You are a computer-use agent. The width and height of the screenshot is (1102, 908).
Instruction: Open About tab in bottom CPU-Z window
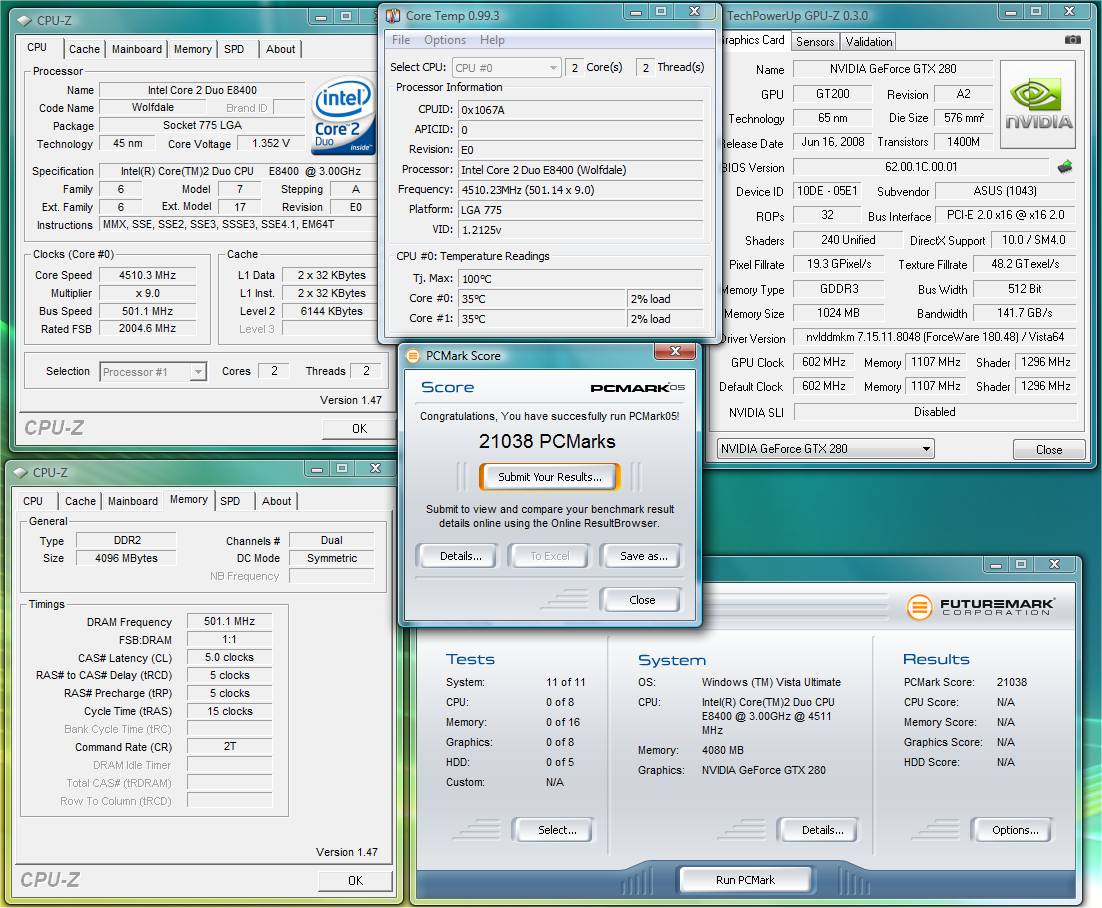(x=276, y=501)
